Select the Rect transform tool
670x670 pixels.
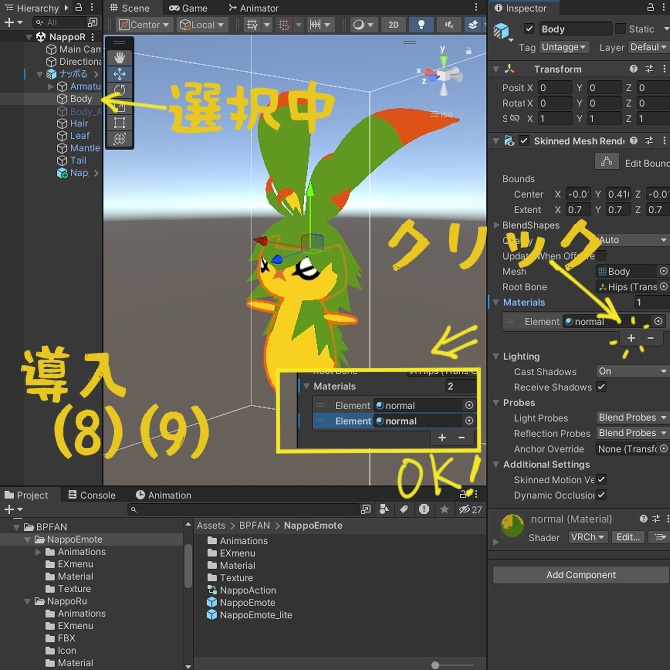tap(119, 123)
